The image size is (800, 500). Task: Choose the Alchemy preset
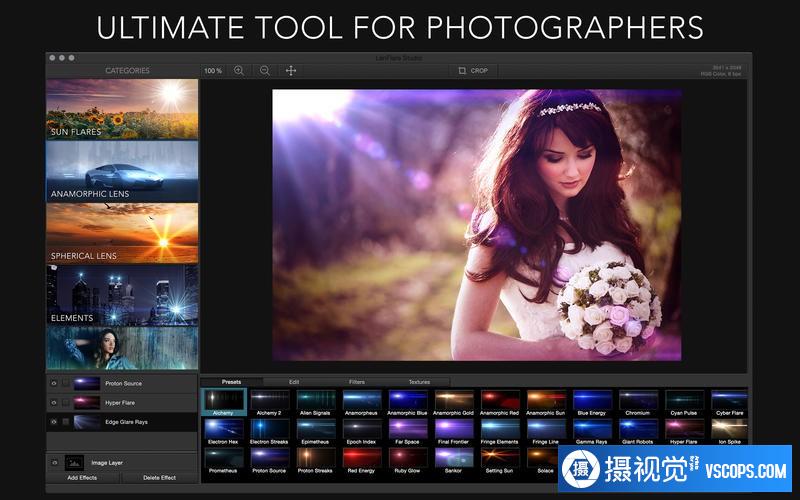coord(223,402)
